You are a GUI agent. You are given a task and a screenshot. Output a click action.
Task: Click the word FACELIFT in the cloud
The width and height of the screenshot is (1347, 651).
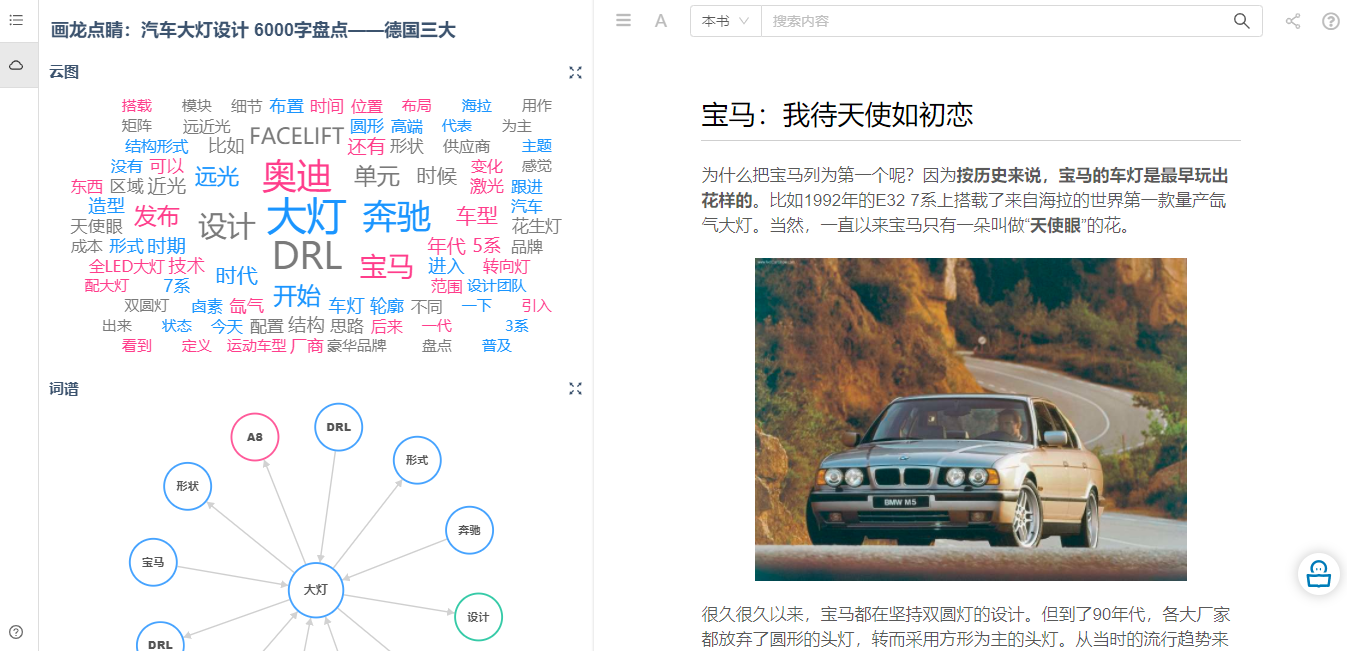296,136
